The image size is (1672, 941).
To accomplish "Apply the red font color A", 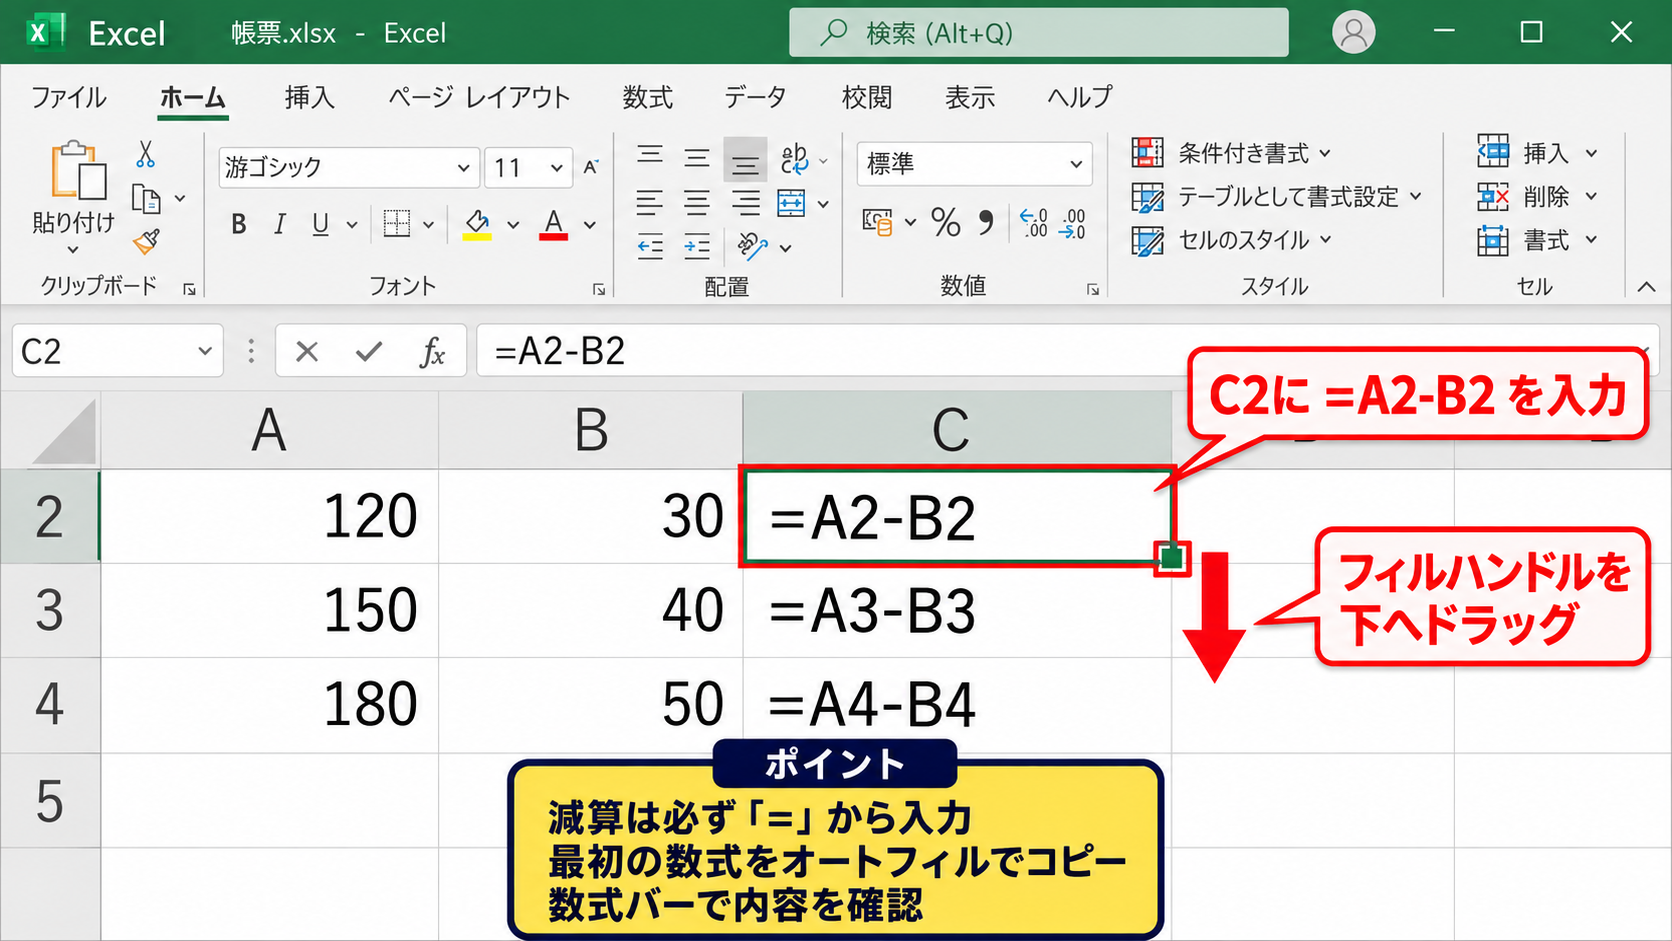I will 553,224.
